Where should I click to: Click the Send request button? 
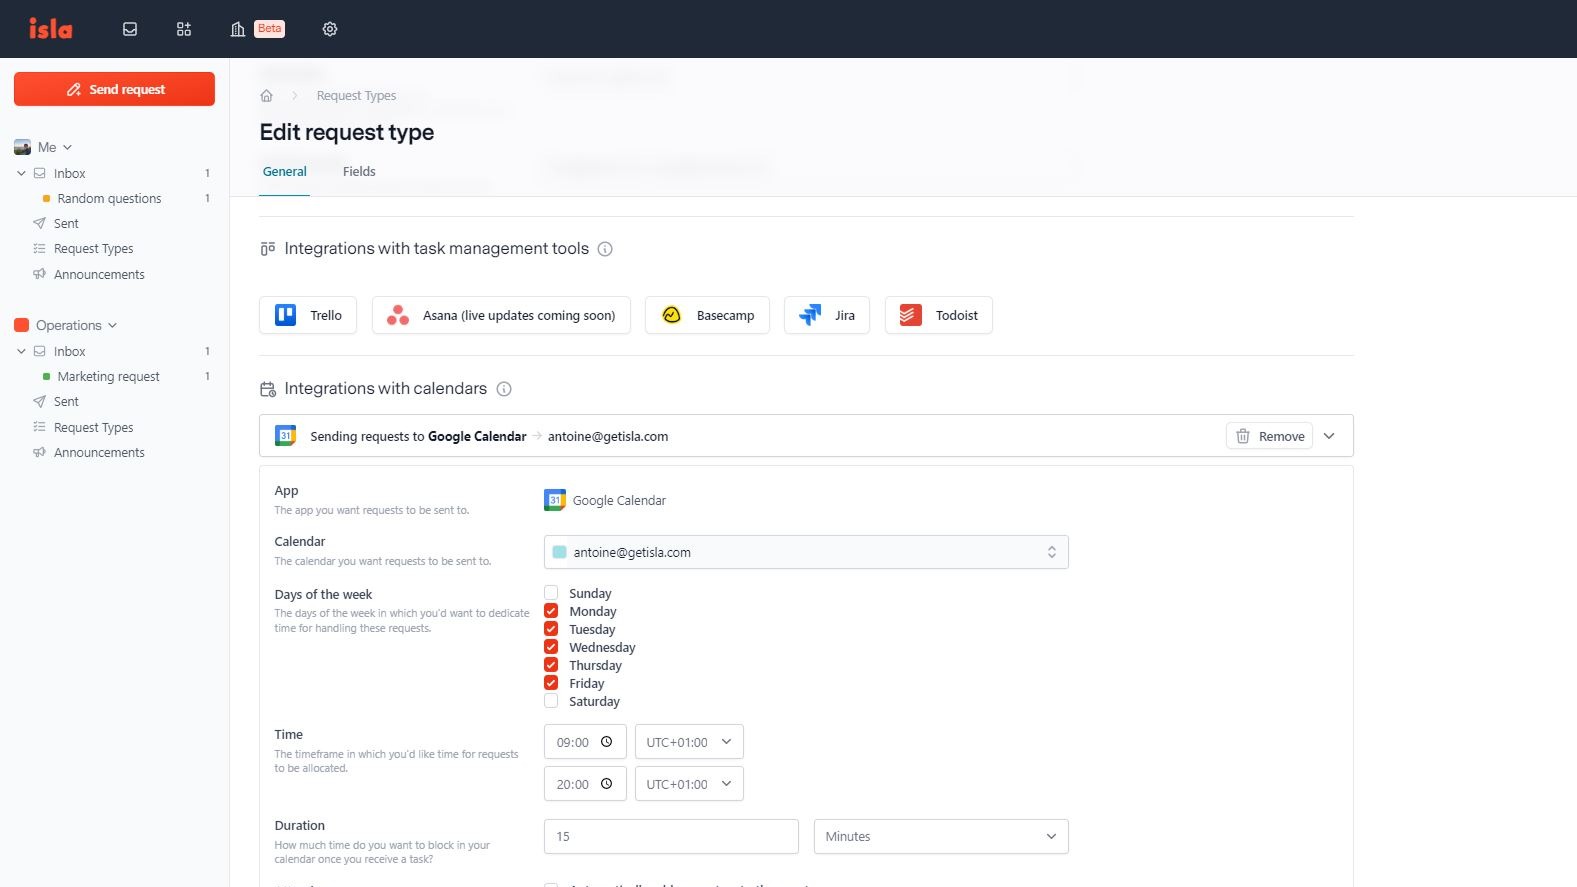(114, 89)
